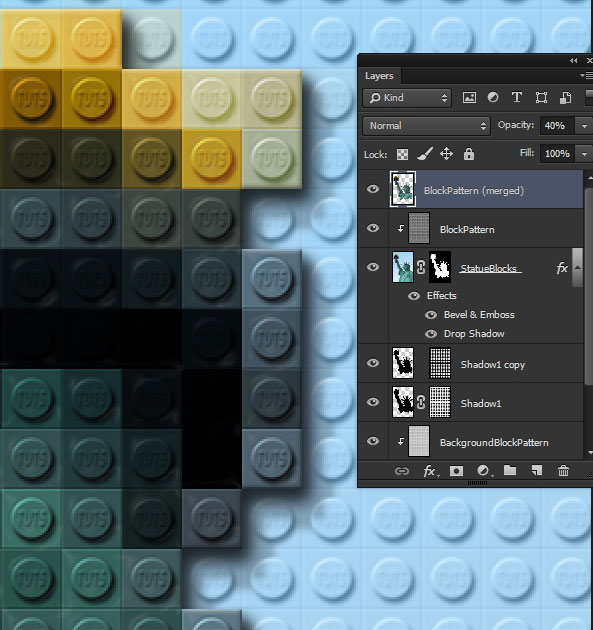
Task: Click Shadow1 copy layer image thumbnail
Action: [x=403, y=363]
